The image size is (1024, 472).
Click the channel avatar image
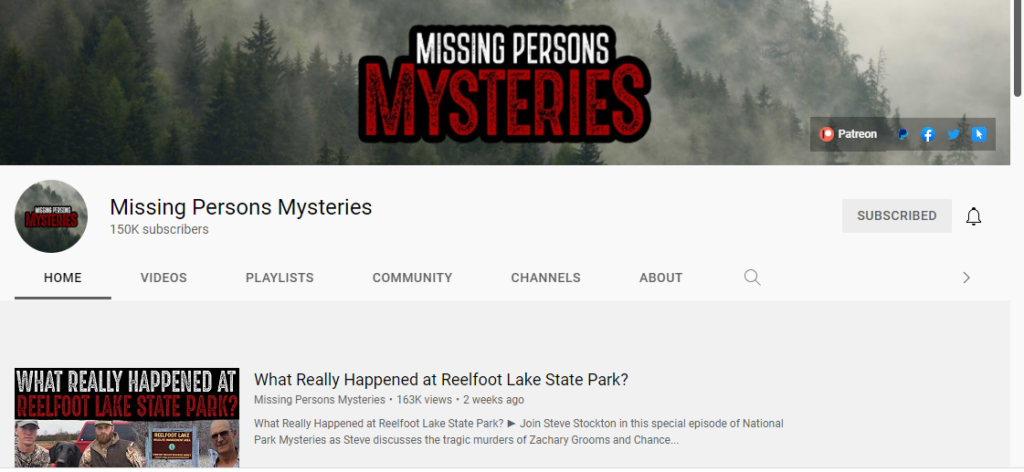pyautogui.click(x=51, y=216)
